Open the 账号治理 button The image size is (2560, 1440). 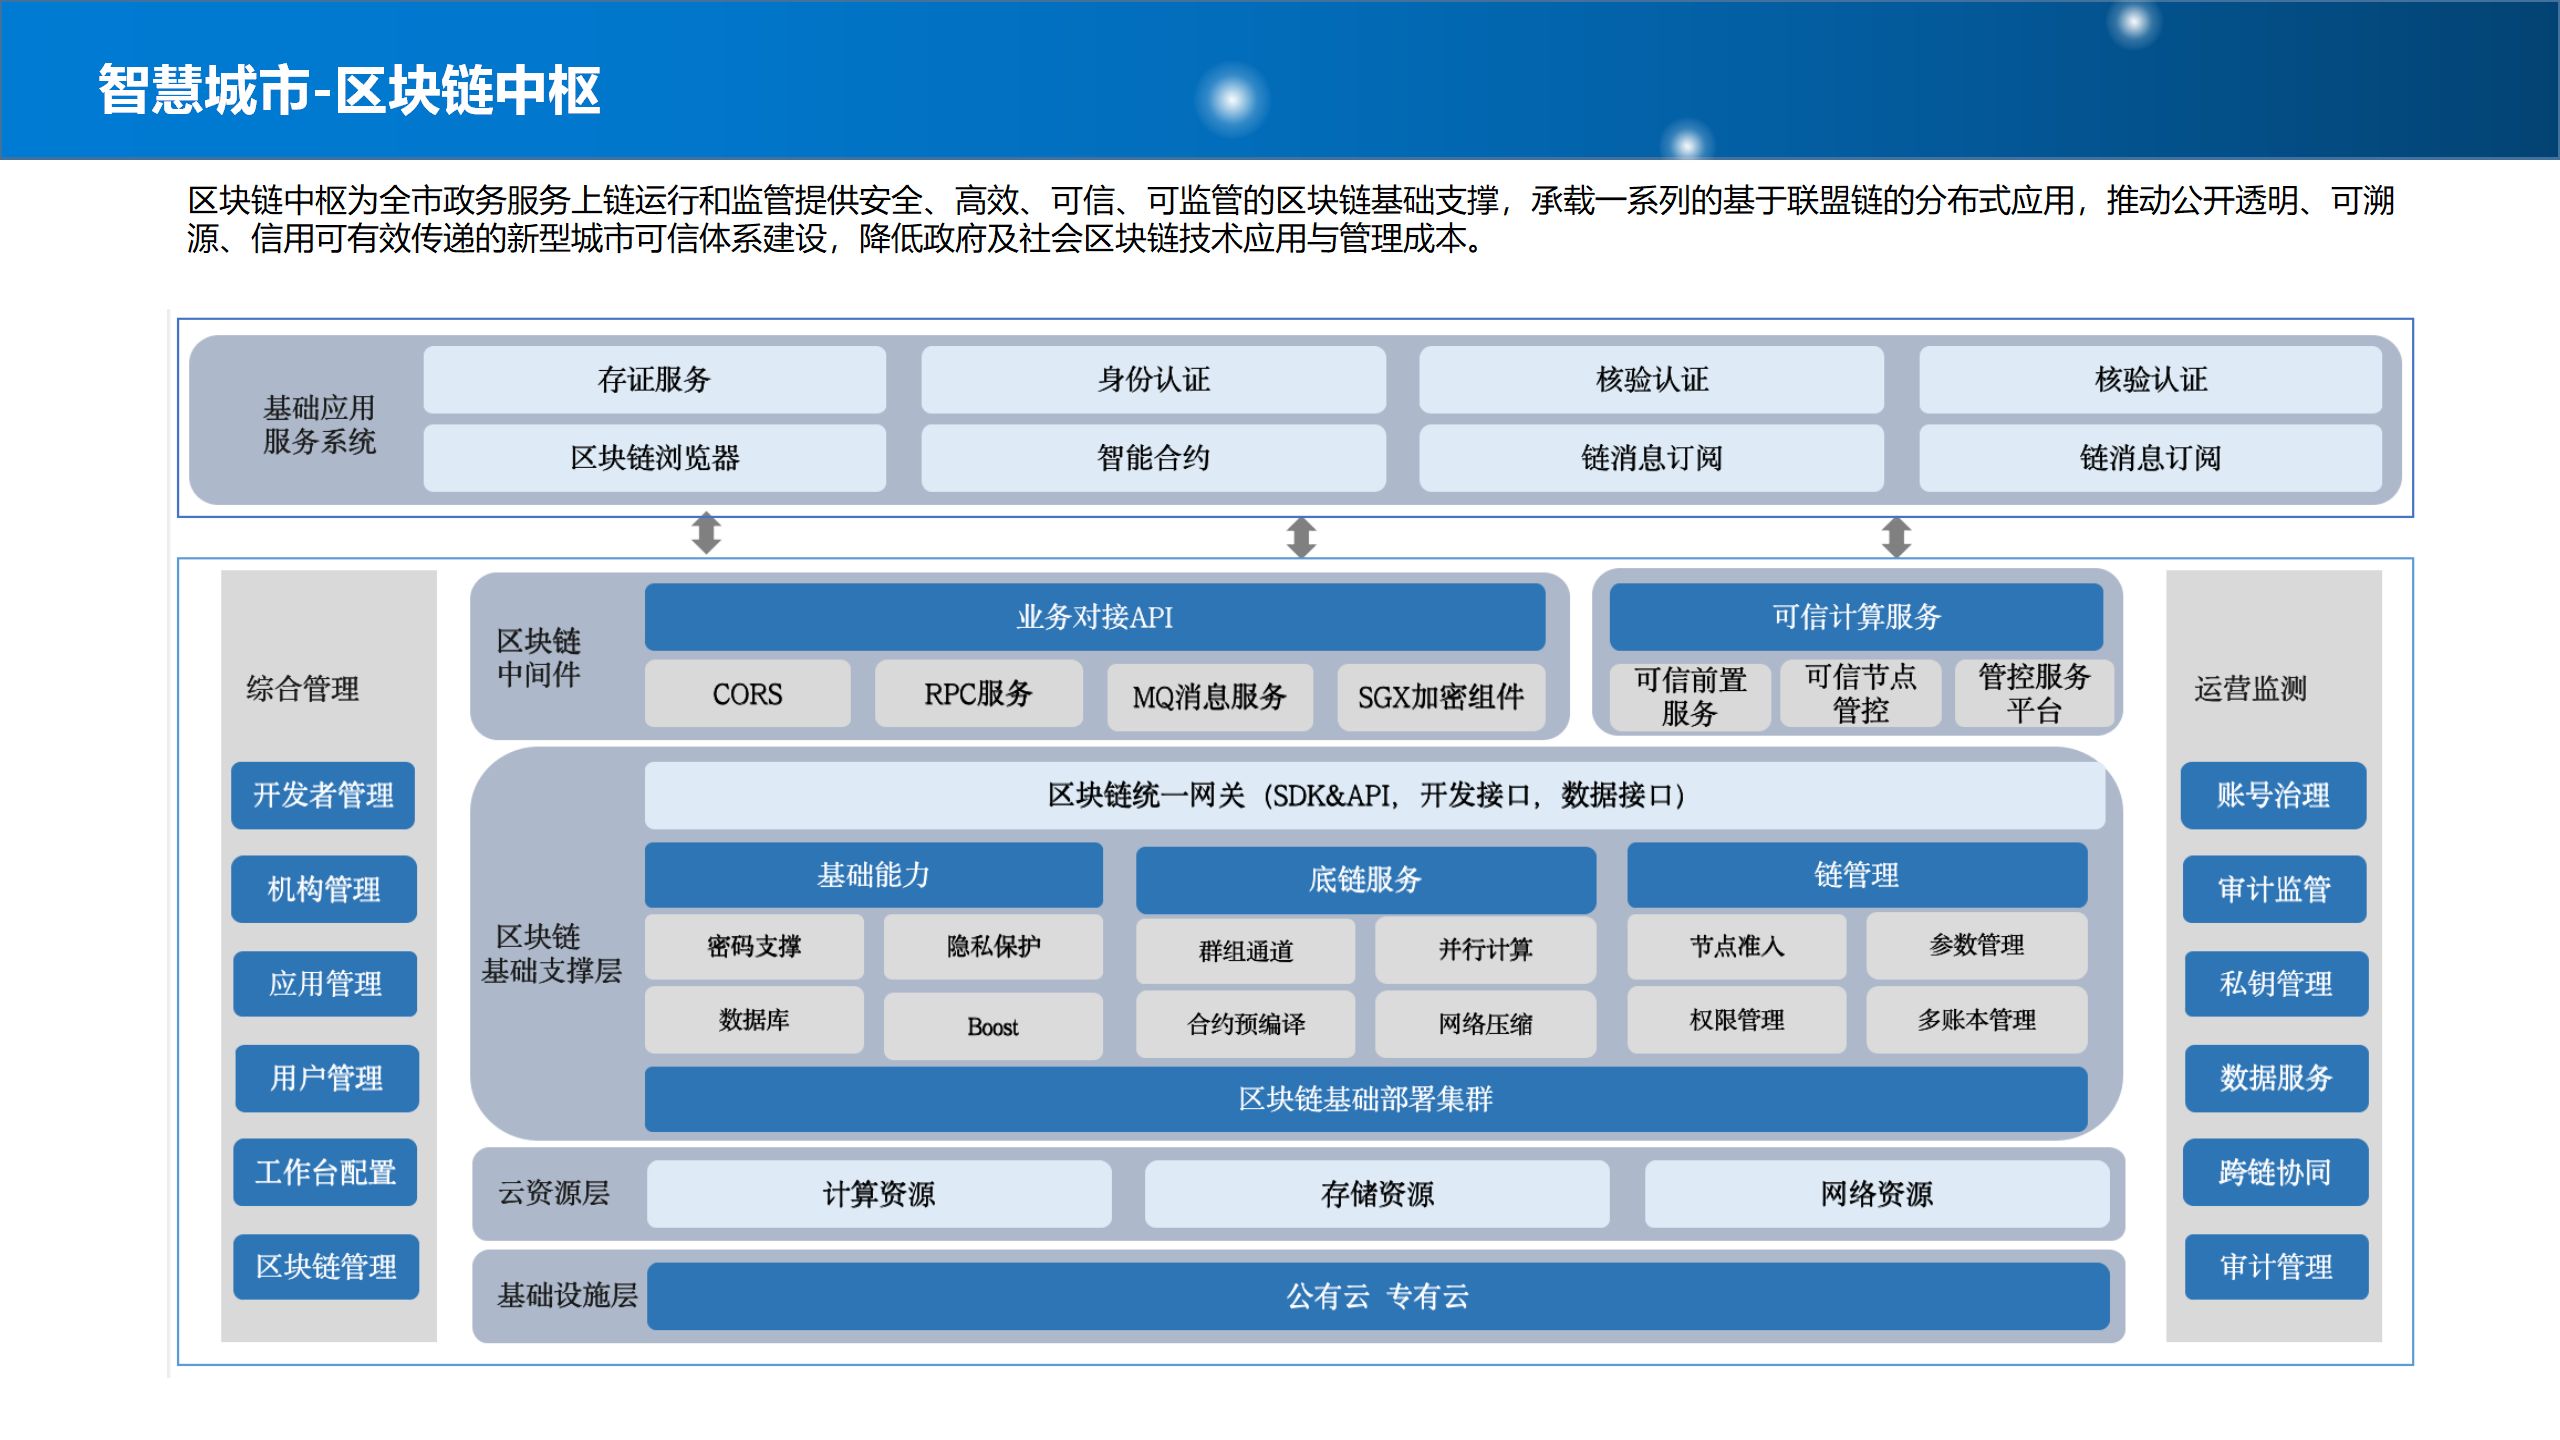pos(2273,795)
